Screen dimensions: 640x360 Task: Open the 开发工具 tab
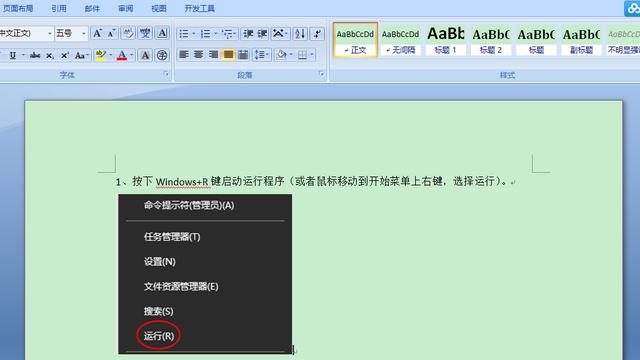199,8
